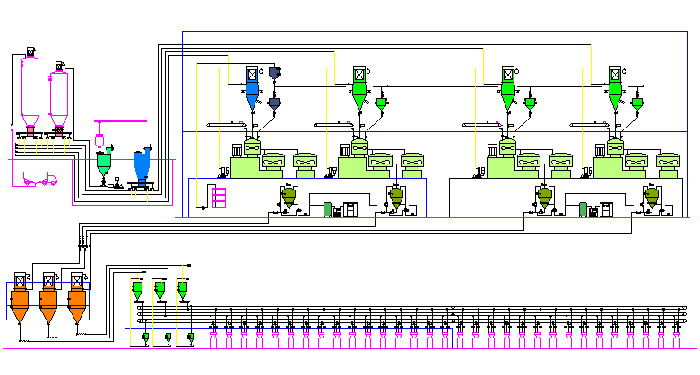Select the pink stacked rack symbol
The image size is (700, 375).
[219, 198]
